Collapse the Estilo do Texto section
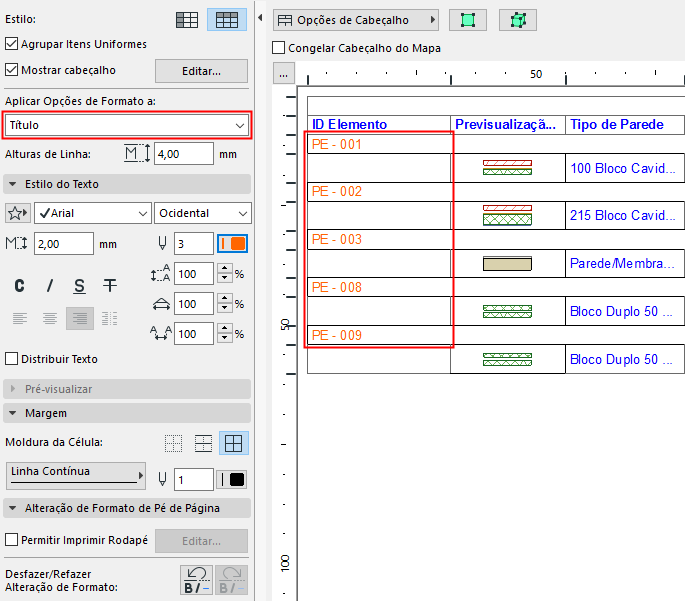 [x=127, y=184]
